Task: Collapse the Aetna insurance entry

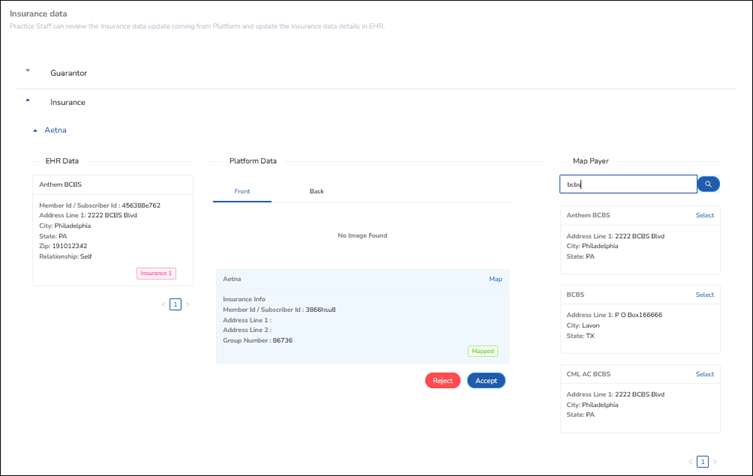Action: [35, 131]
